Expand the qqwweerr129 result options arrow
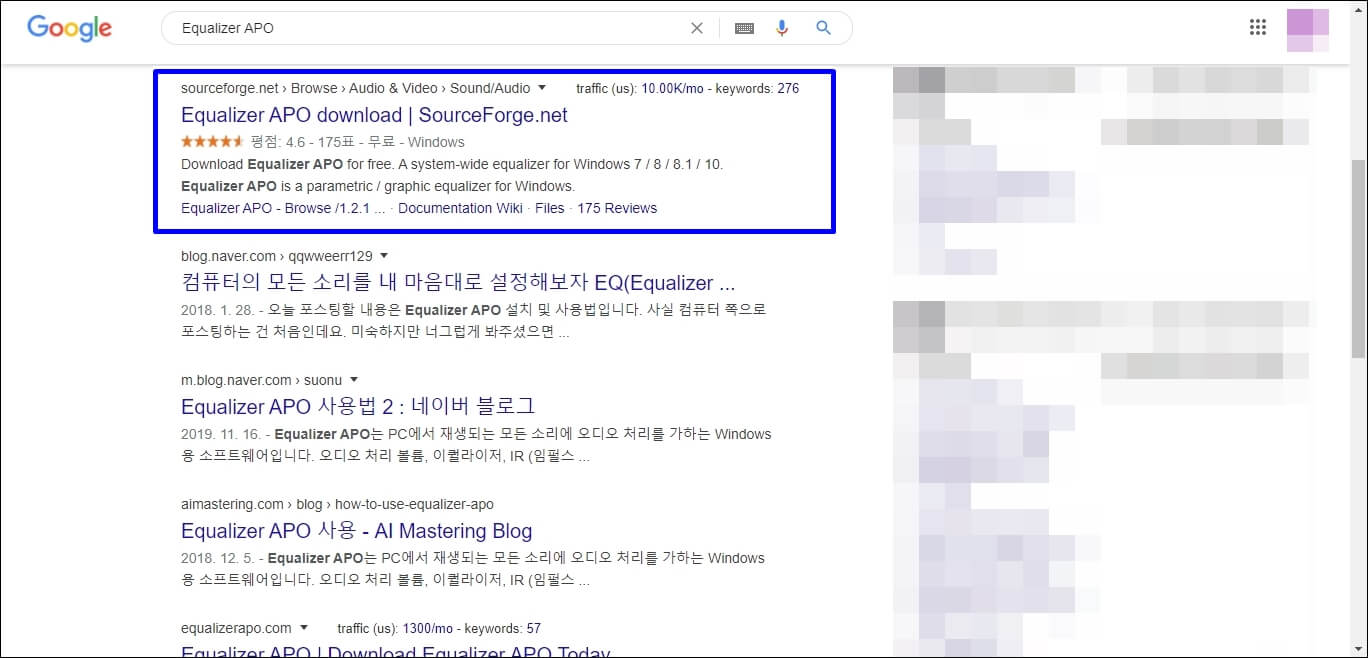The width and height of the screenshot is (1368, 658). point(384,256)
